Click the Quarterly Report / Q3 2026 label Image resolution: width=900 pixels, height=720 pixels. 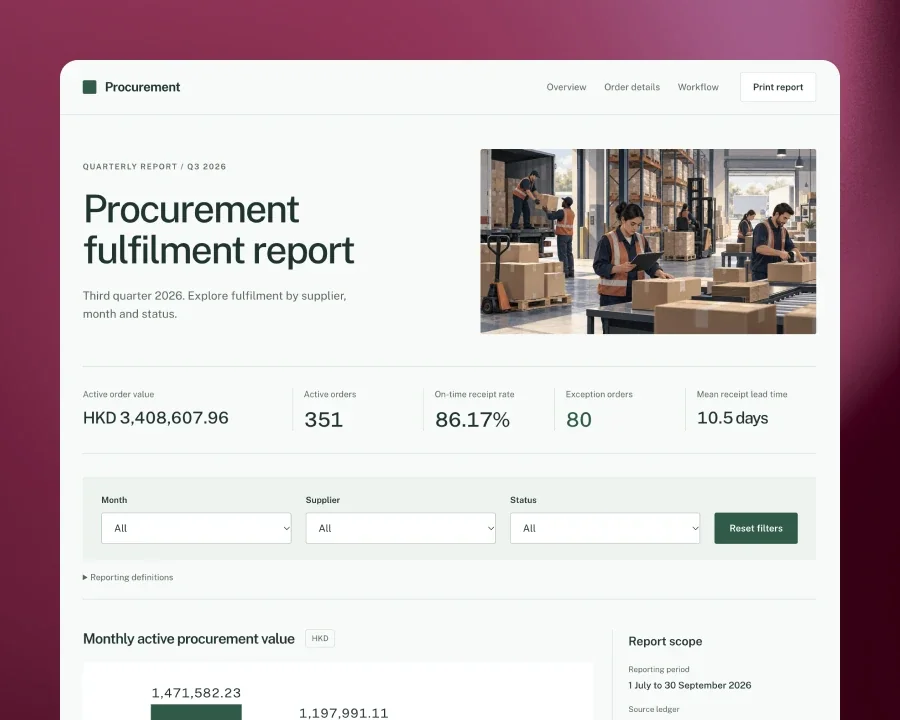(154, 167)
